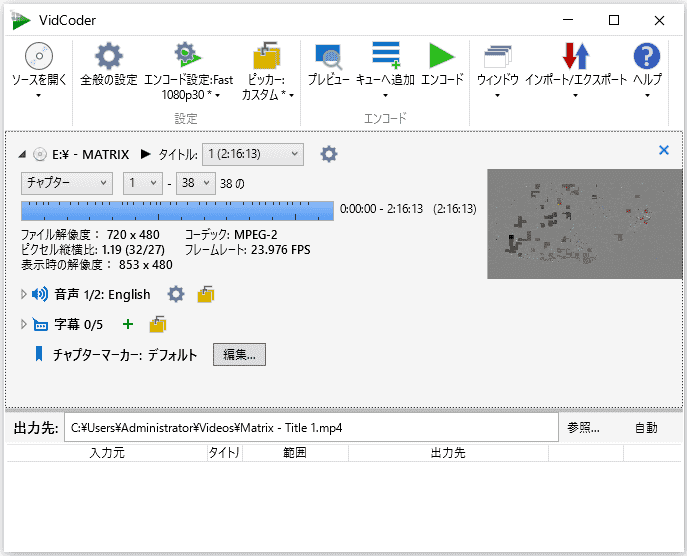The width and height of the screenshot is (687, 556).
Task: Click the 編集... chapter marker button
Action: pyautogui.click(x=239, y=355)
